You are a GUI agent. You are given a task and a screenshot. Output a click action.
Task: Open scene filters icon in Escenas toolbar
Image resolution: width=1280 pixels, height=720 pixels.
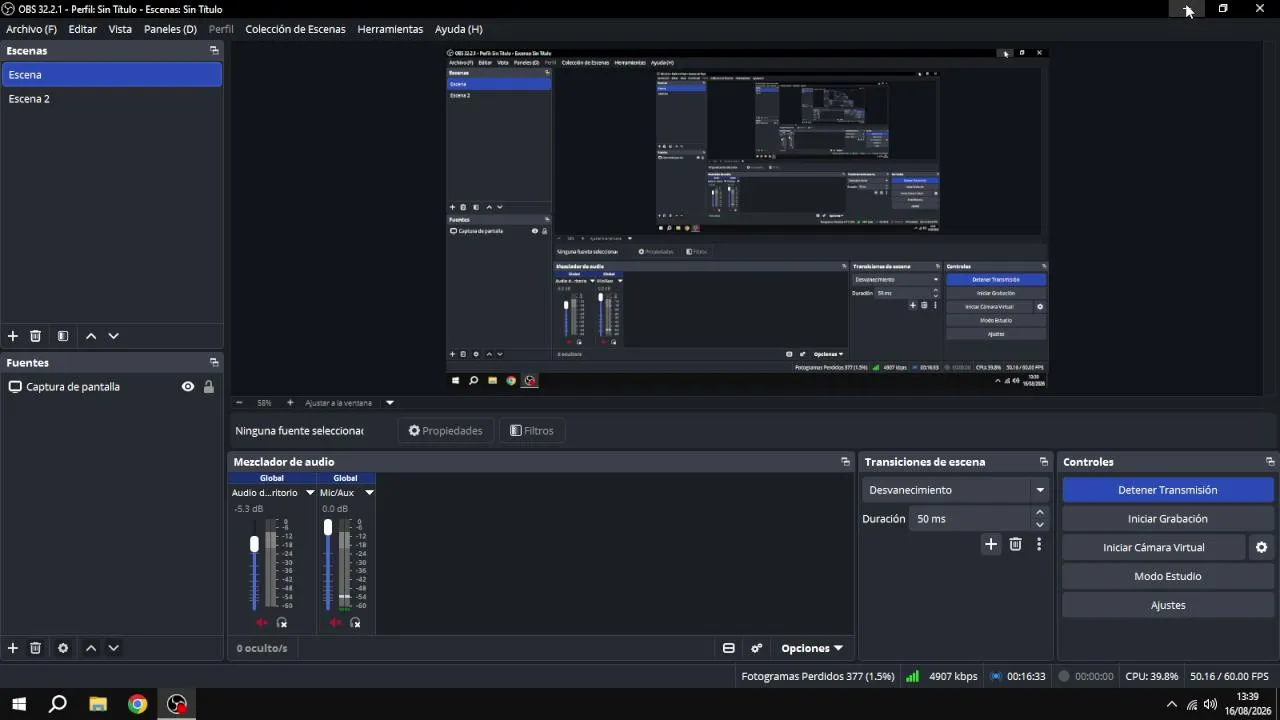[63, 336]
